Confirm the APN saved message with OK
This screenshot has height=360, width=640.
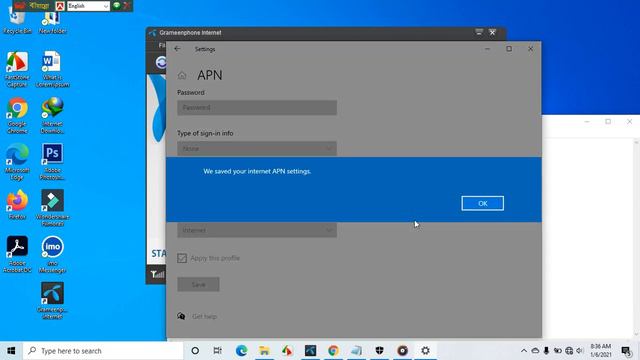482,203
